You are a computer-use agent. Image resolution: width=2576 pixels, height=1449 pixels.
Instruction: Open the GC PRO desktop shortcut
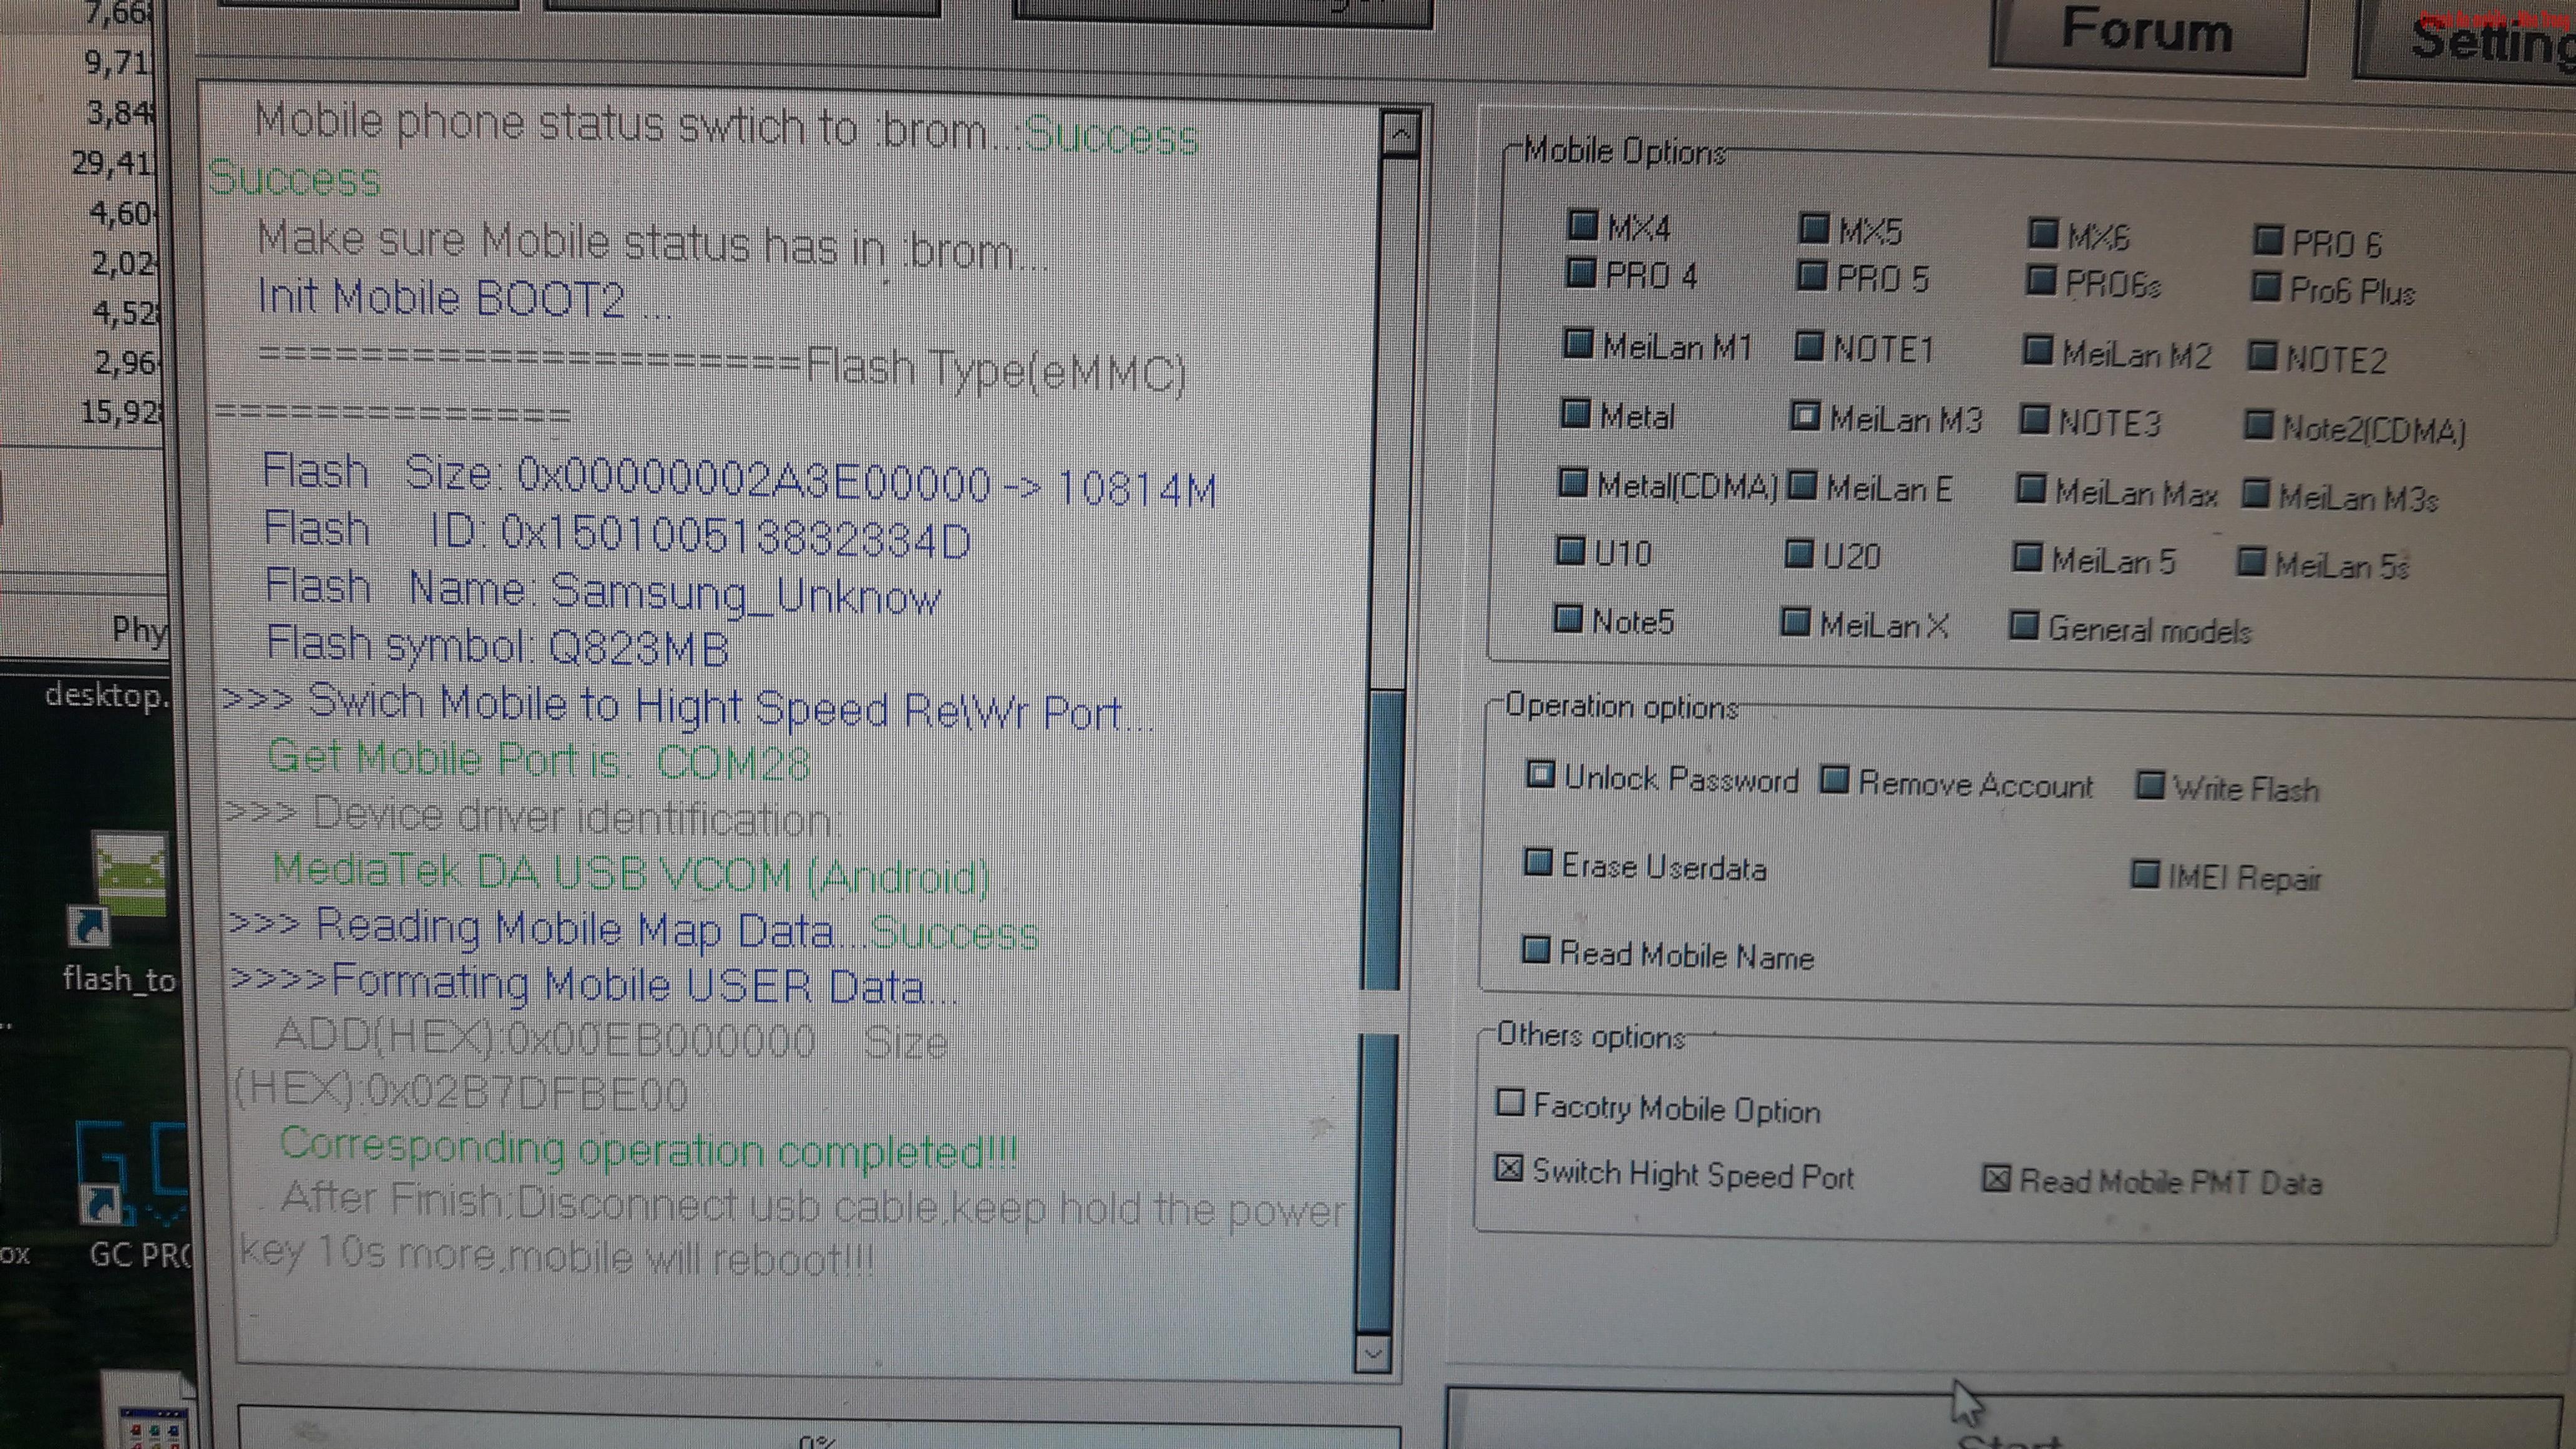click(x=135, y=1195)
